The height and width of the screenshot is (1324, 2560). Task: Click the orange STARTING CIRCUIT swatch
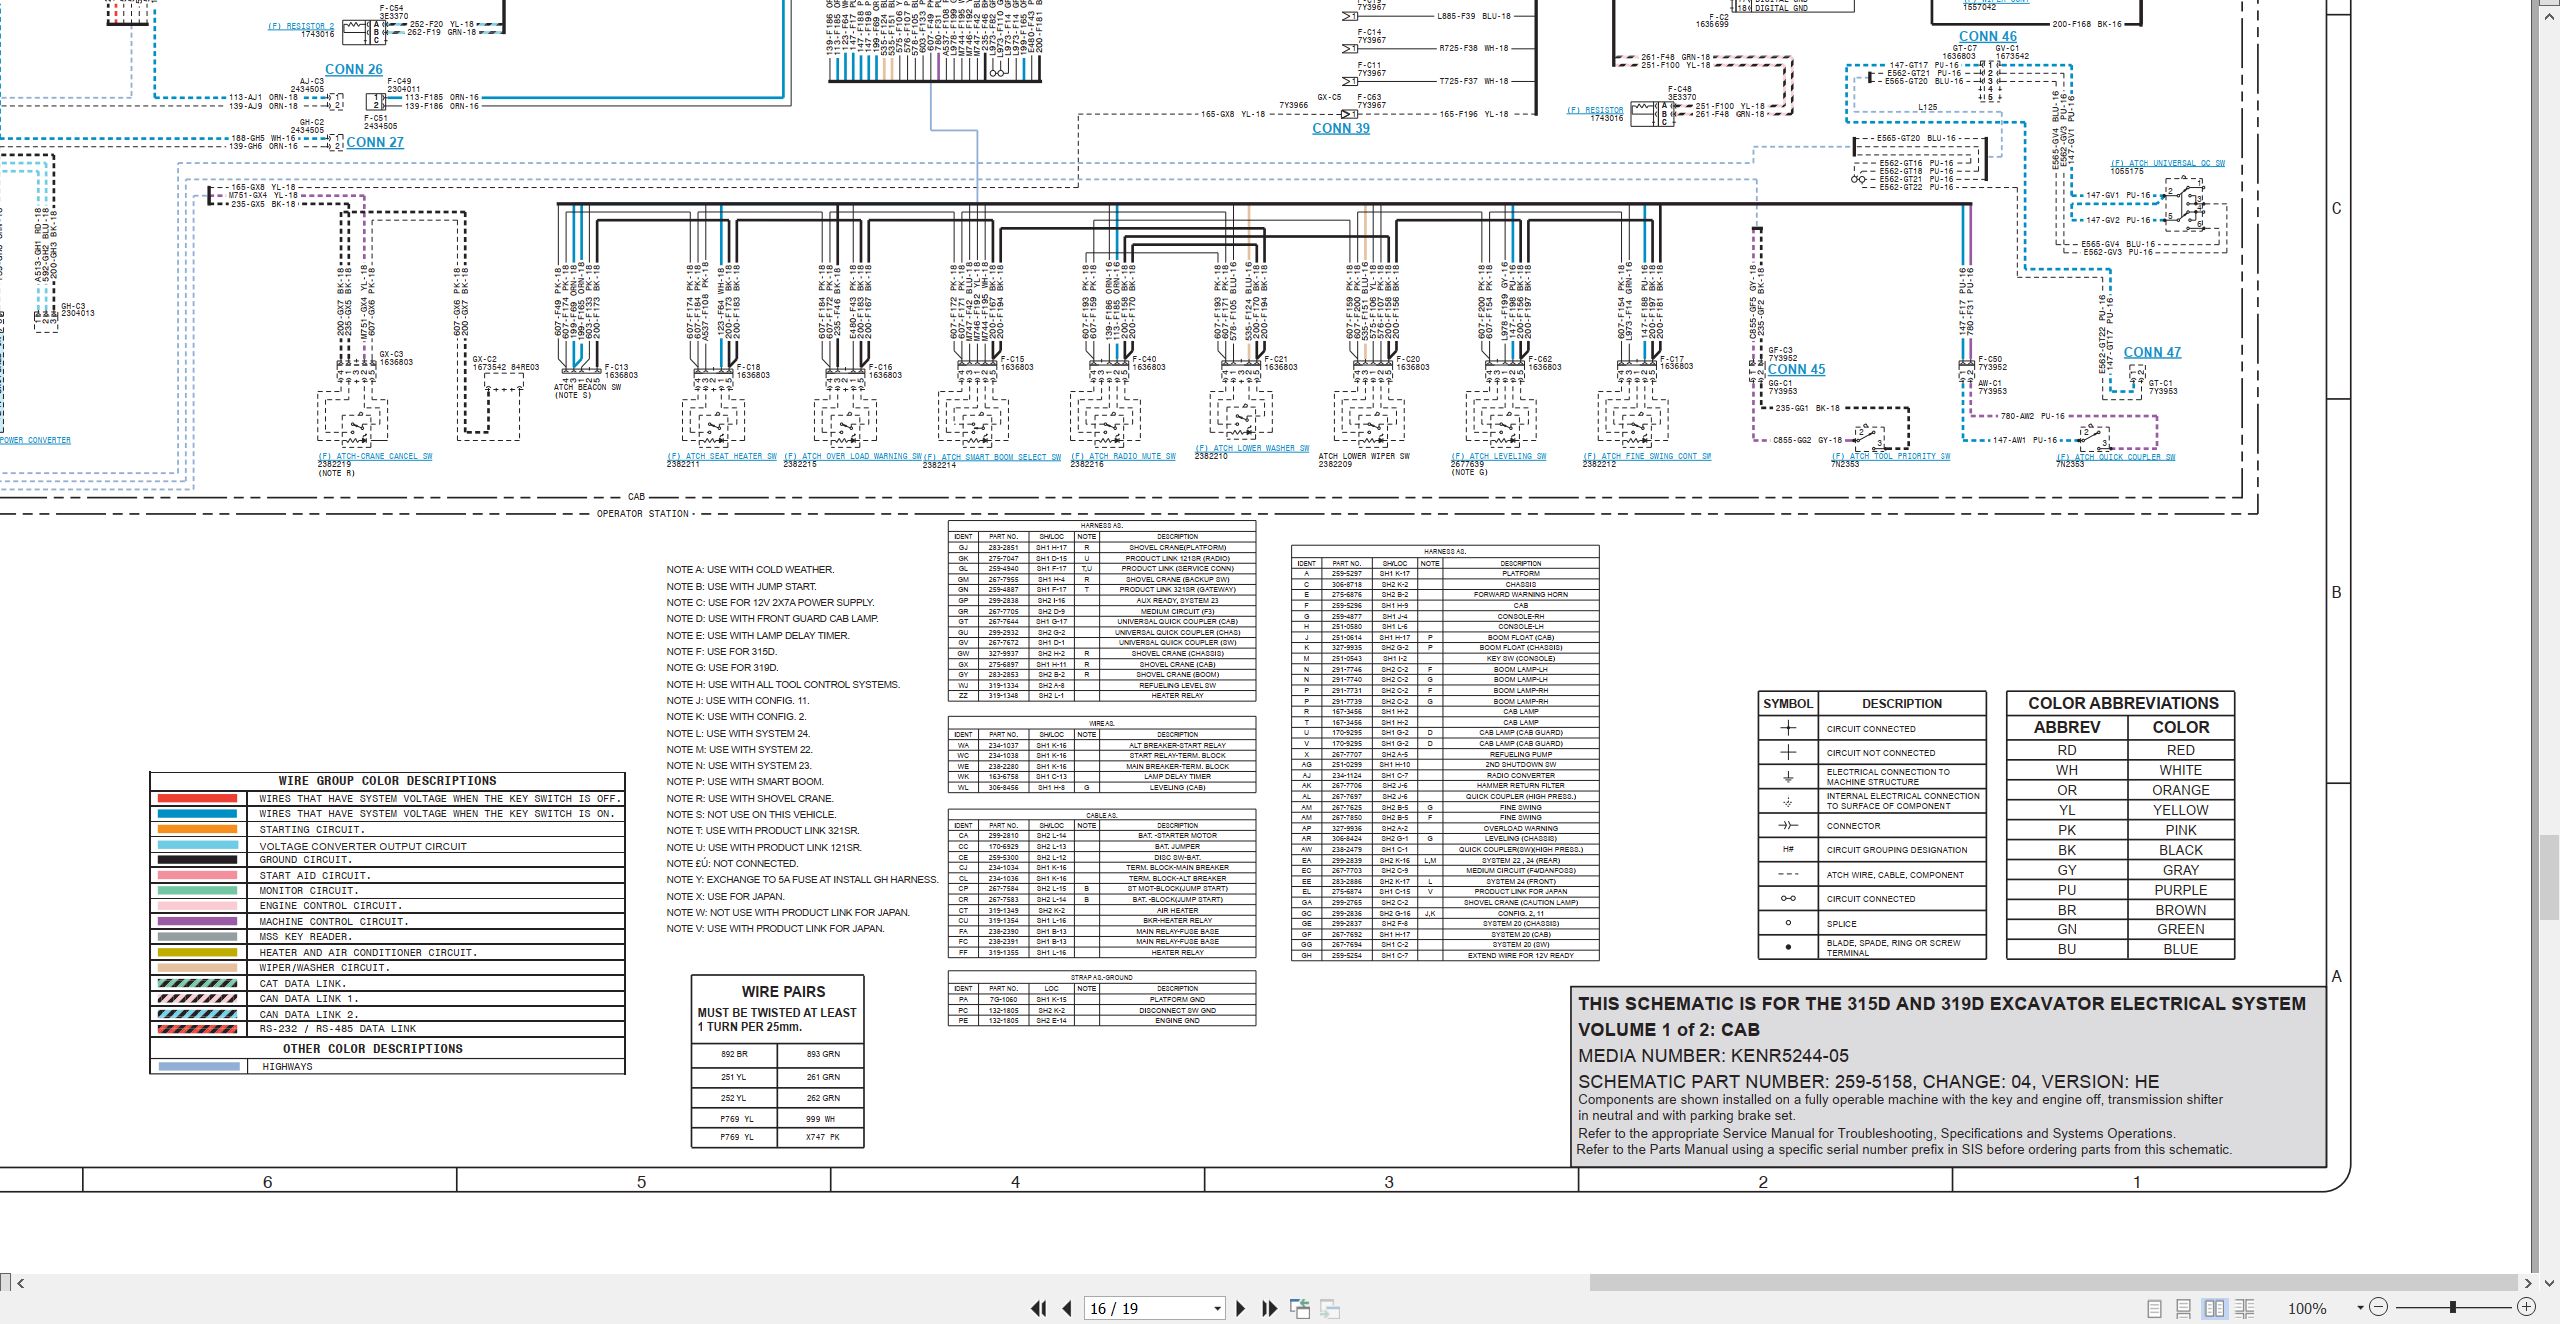pyautogui.click(x=197, y=829)
